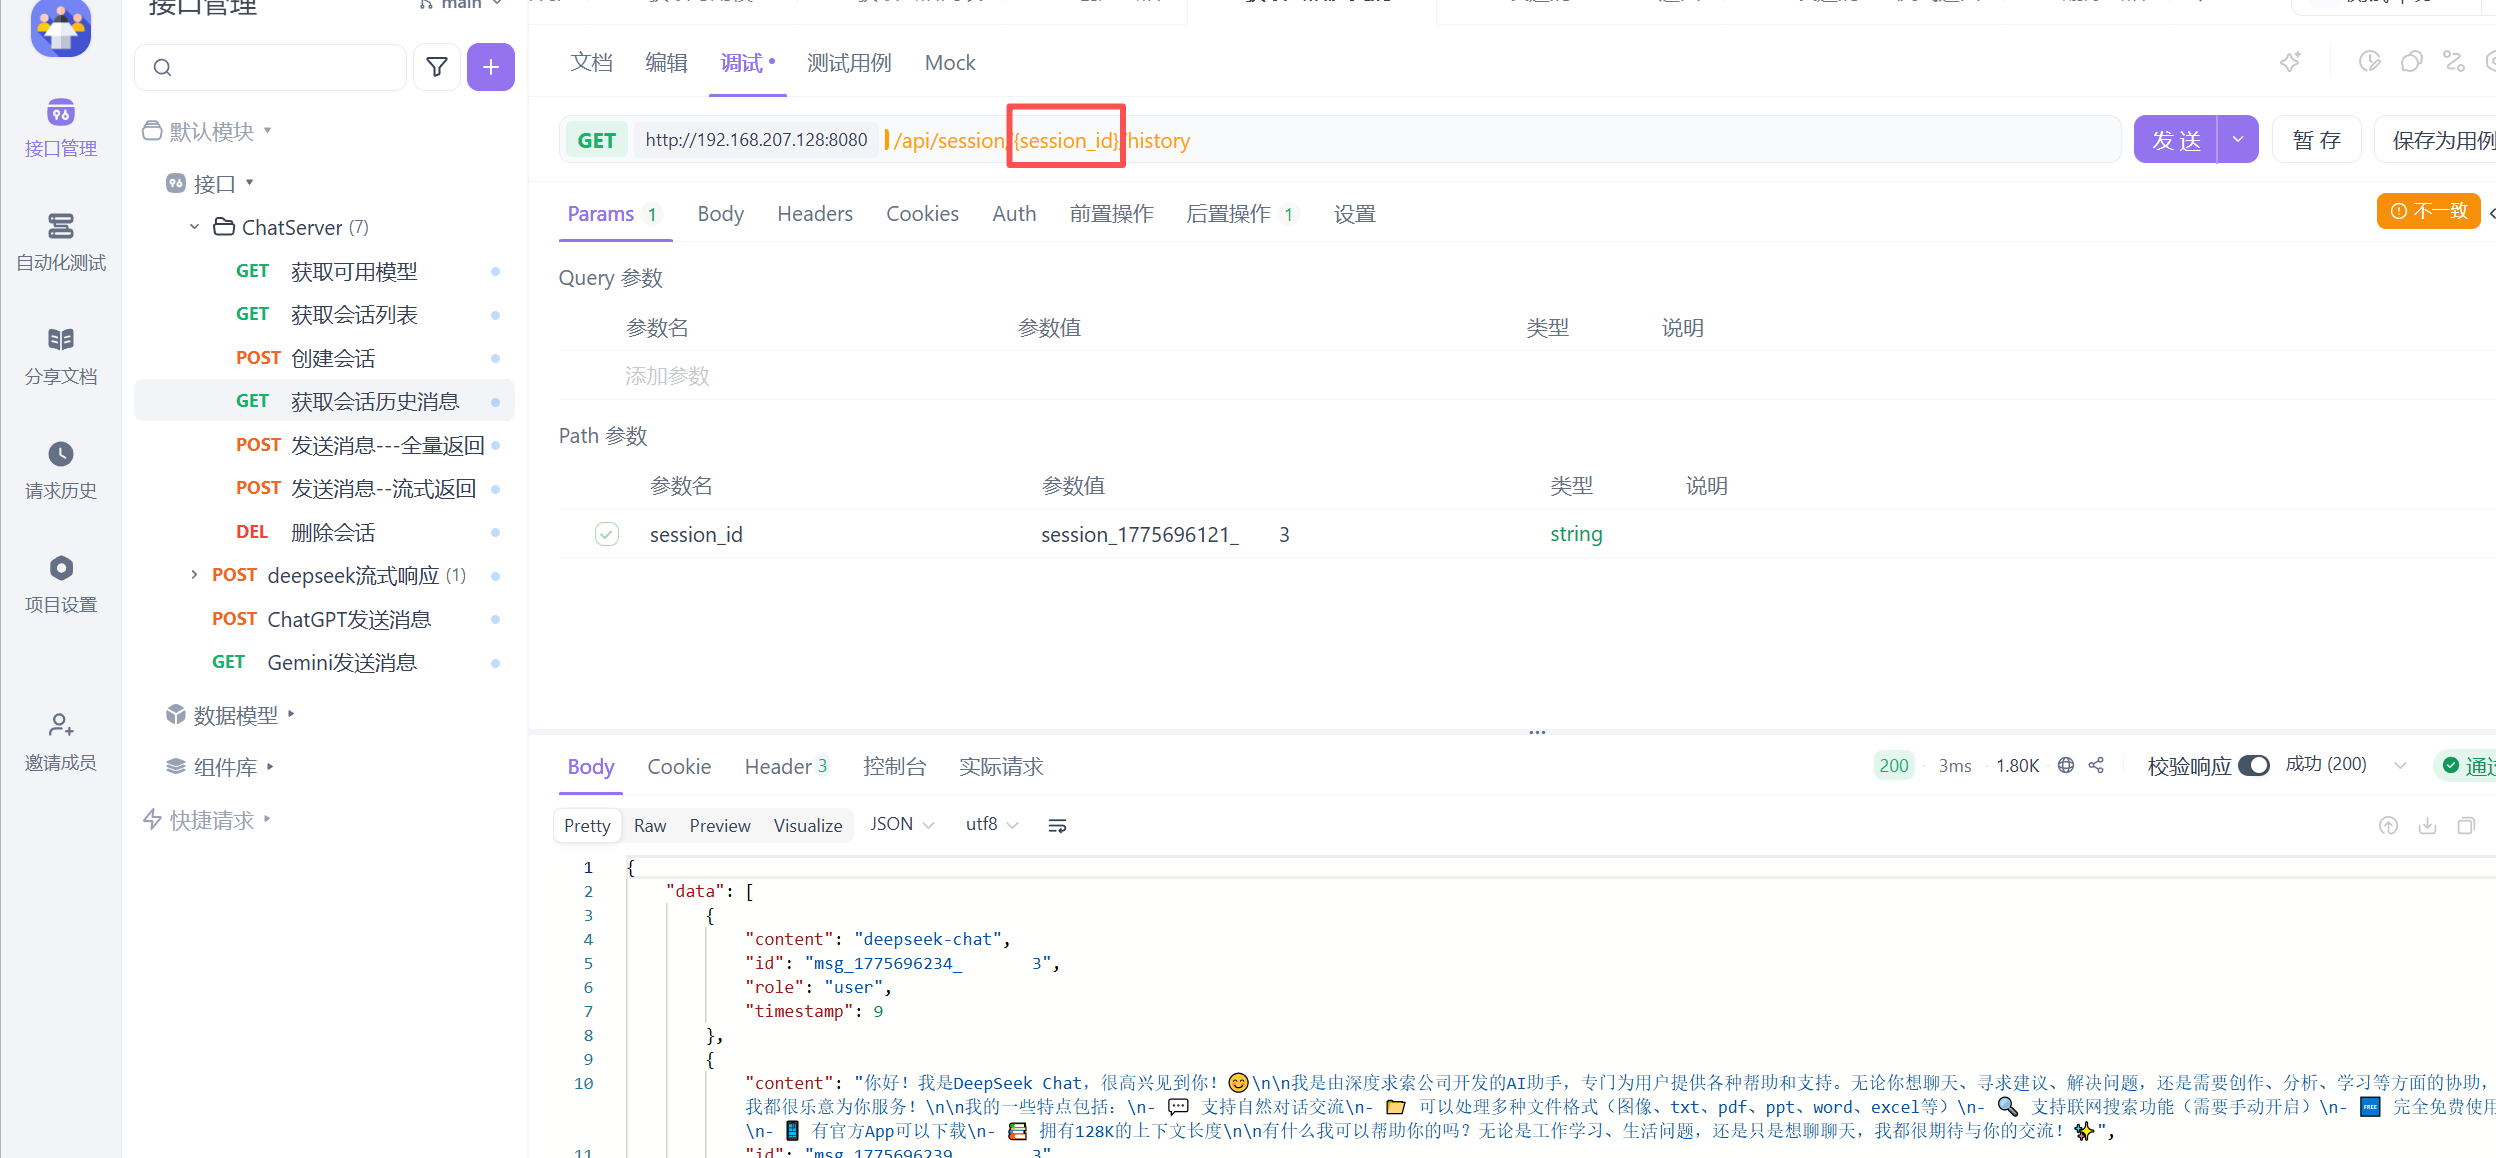2496x1158 pixels.
Task: Switch to the Headers request tab
Action: pos(814,214)
